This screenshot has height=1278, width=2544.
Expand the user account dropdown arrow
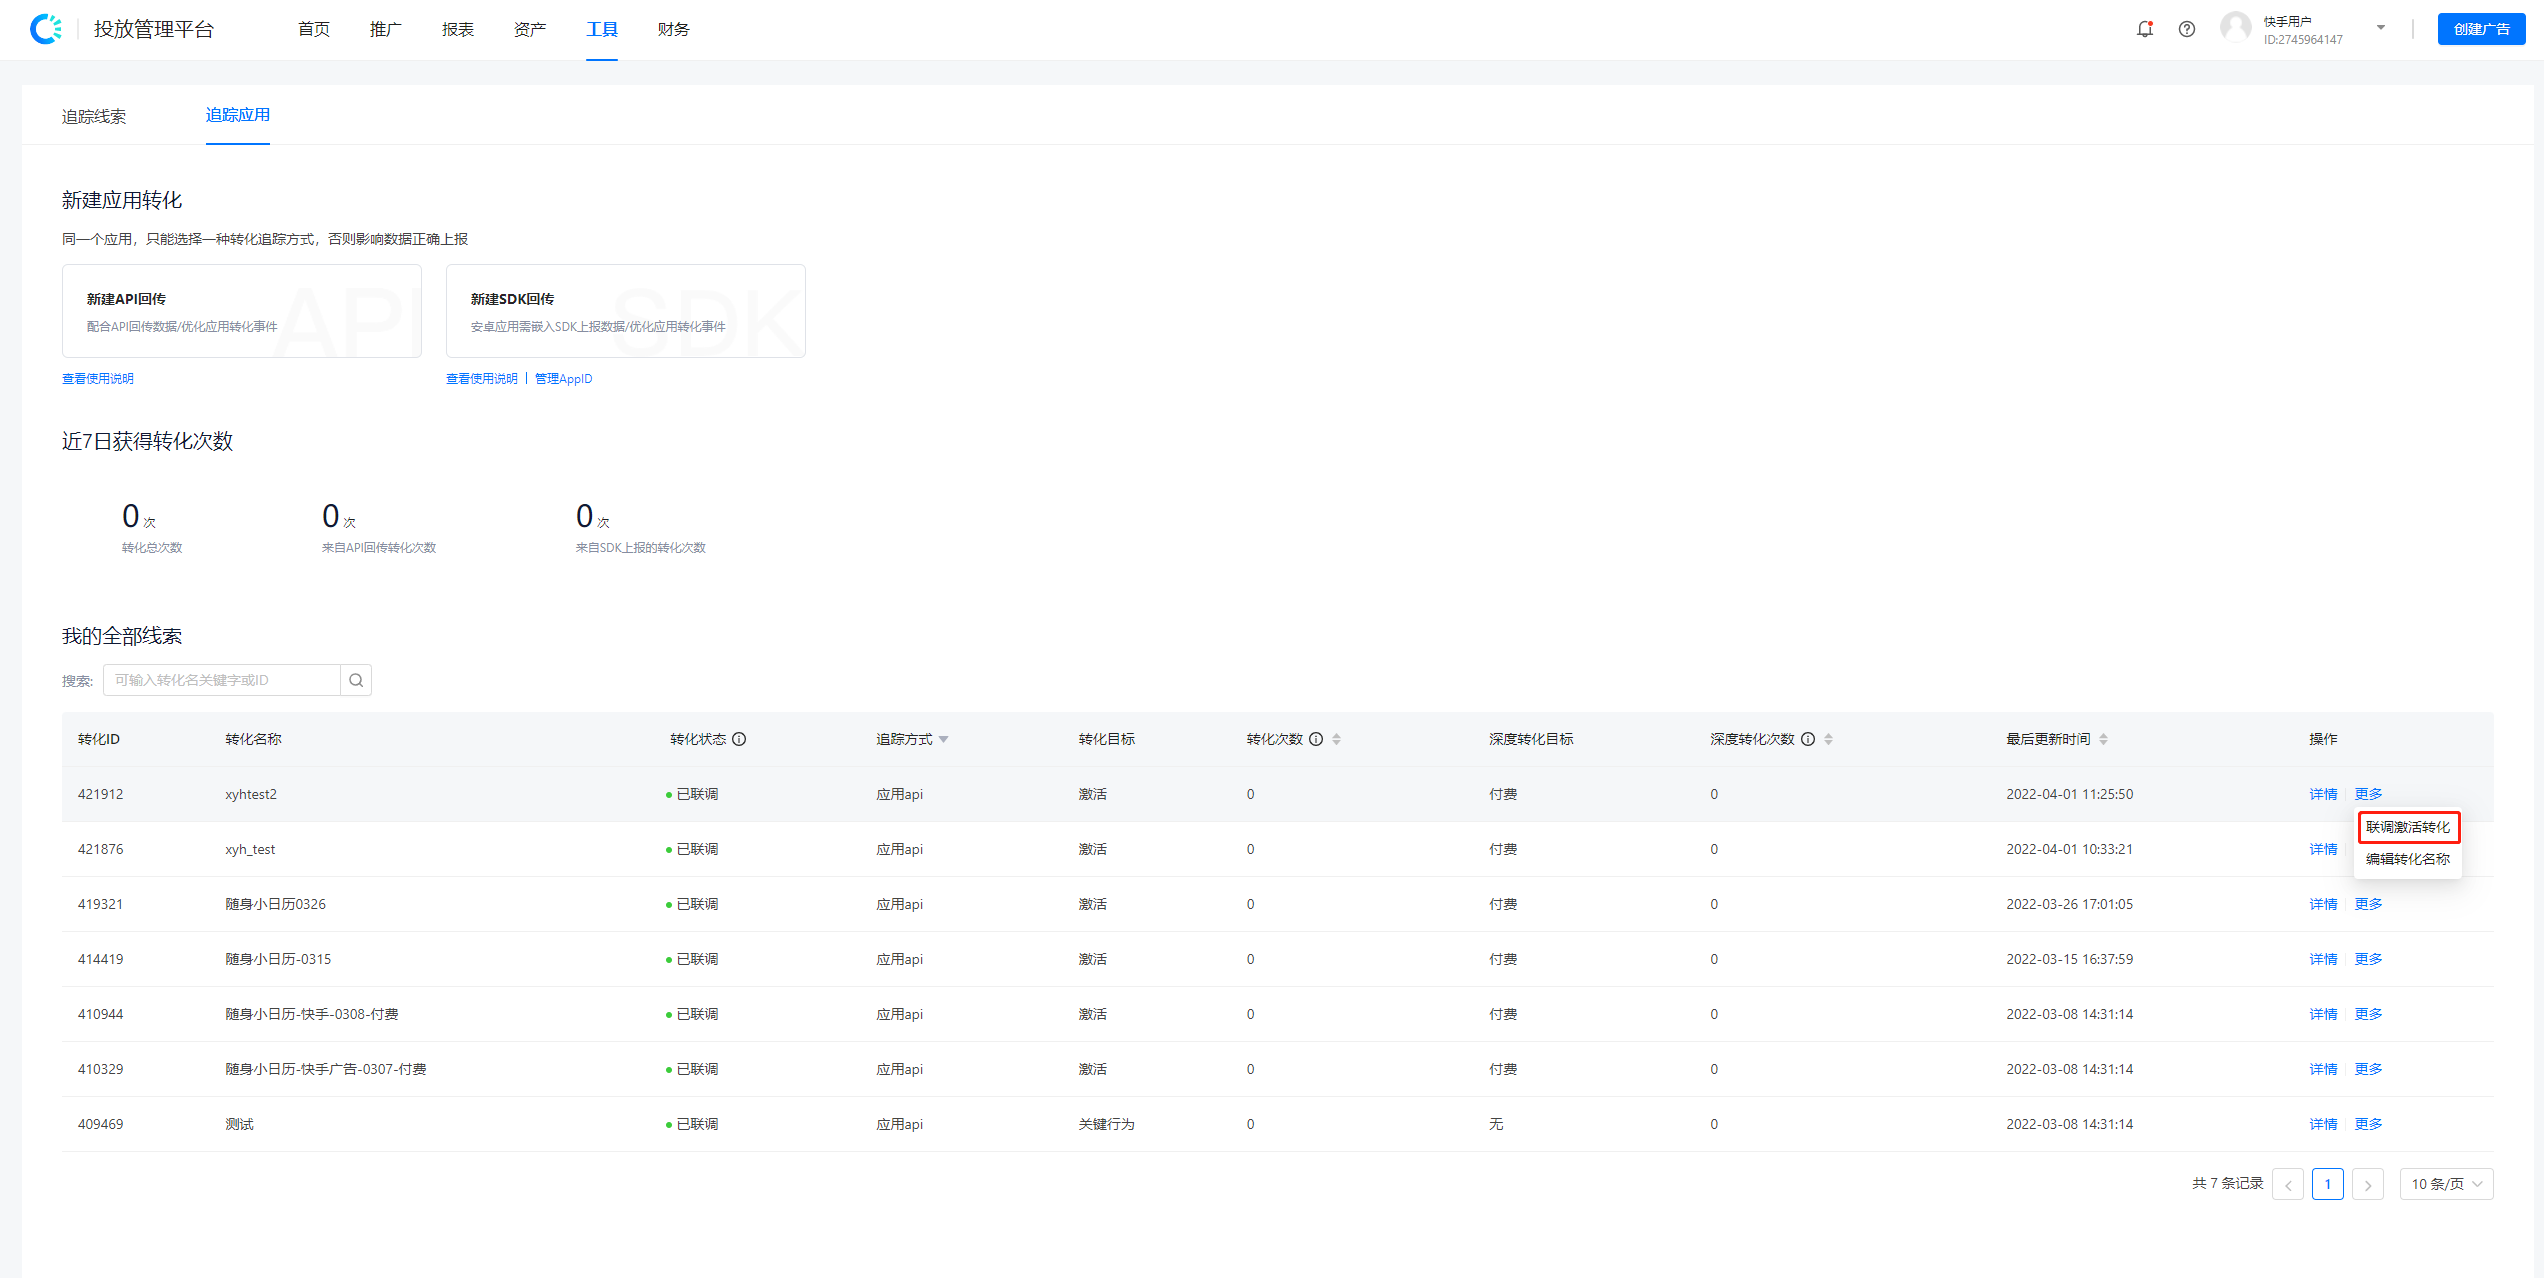click(x=2381, y=28)
